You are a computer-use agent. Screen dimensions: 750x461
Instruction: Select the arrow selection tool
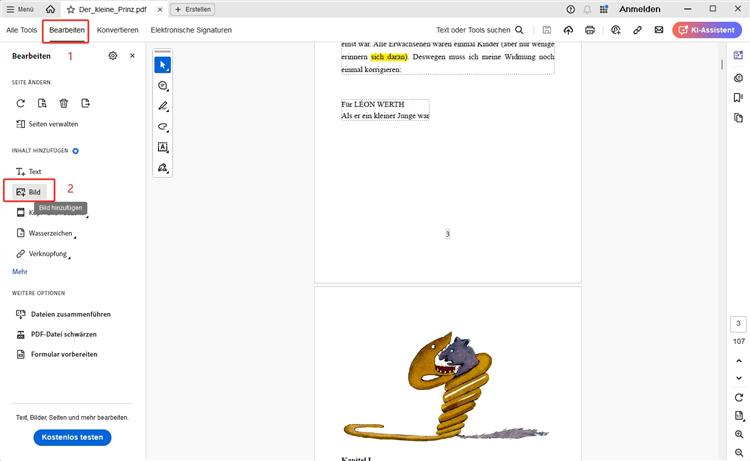pos(163,65)
